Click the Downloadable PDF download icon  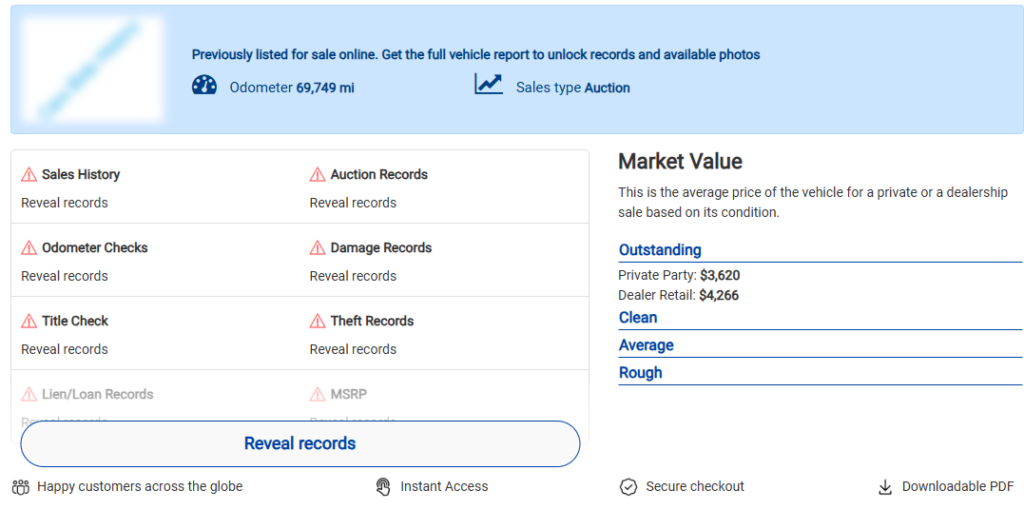(x=885, y=486)
